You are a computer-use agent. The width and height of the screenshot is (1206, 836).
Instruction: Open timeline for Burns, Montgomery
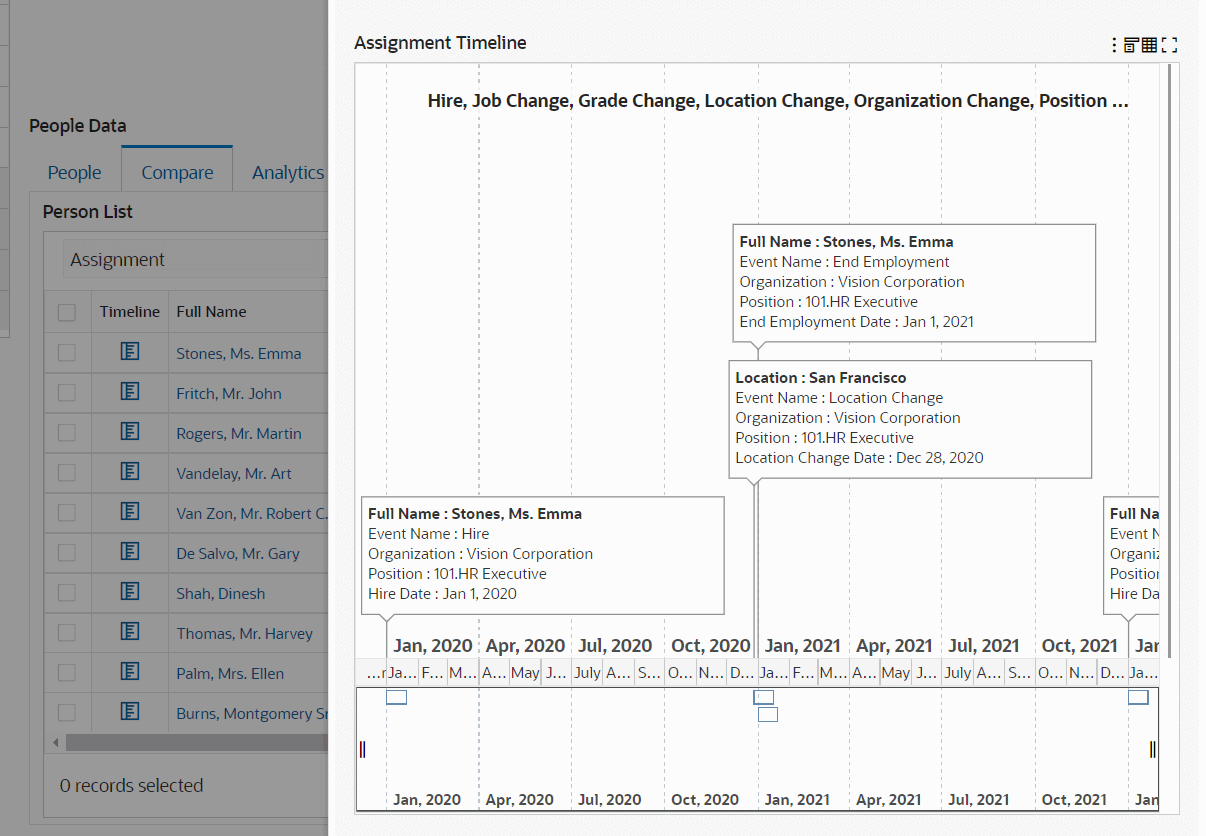[130, 711]
